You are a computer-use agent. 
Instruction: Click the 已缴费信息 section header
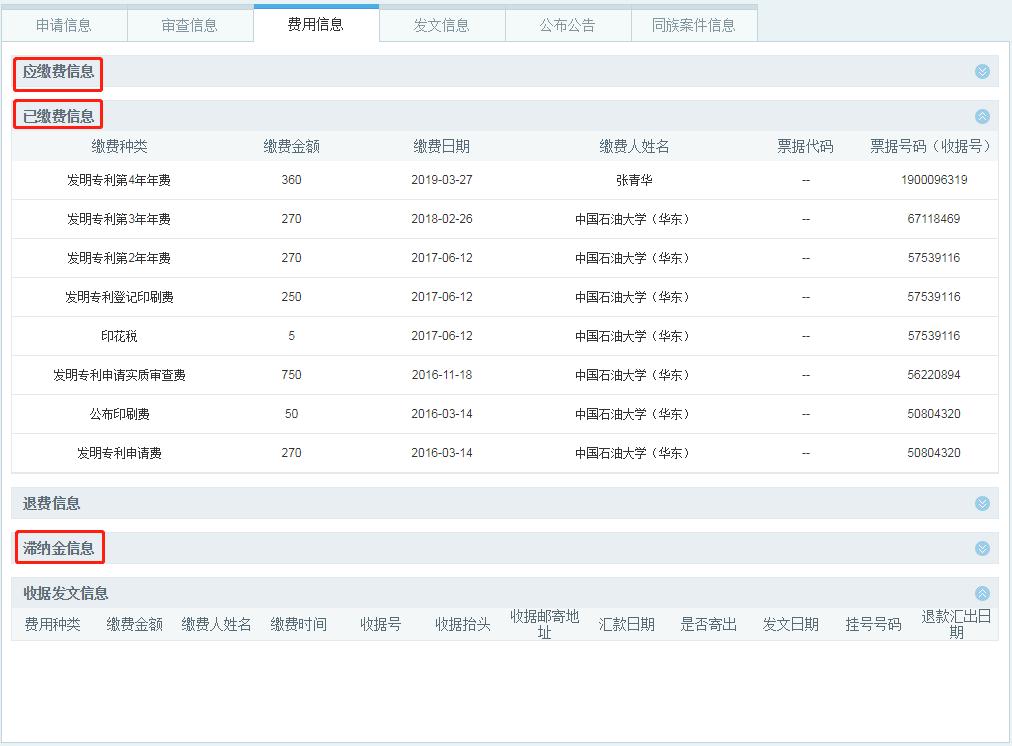coord(505,116)
